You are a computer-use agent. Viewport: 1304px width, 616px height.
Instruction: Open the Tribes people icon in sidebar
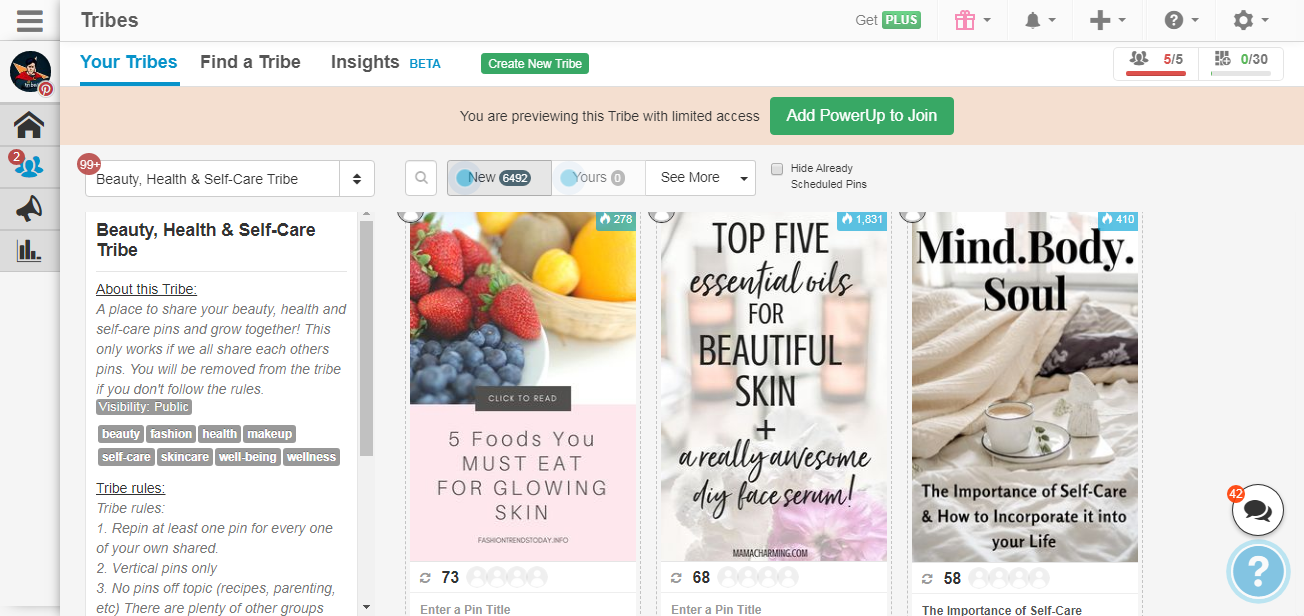(29, 166)
